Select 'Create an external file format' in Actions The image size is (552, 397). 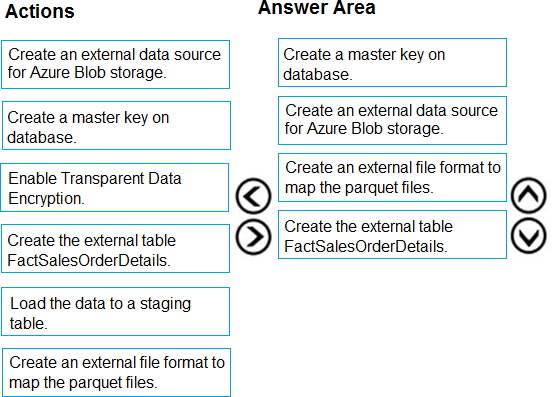(x=116, y=372)
